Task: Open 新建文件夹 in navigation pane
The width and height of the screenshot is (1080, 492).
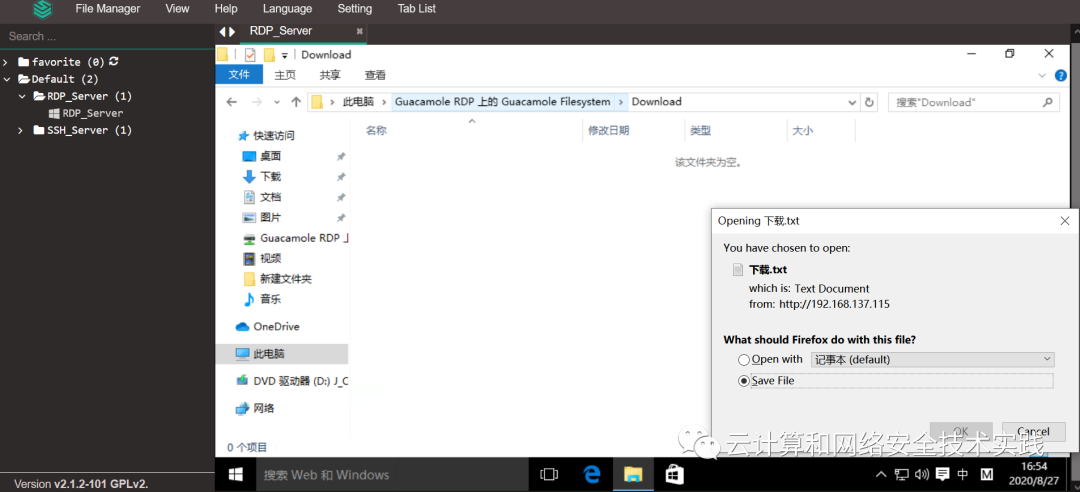Action: (x=278, y=279)
